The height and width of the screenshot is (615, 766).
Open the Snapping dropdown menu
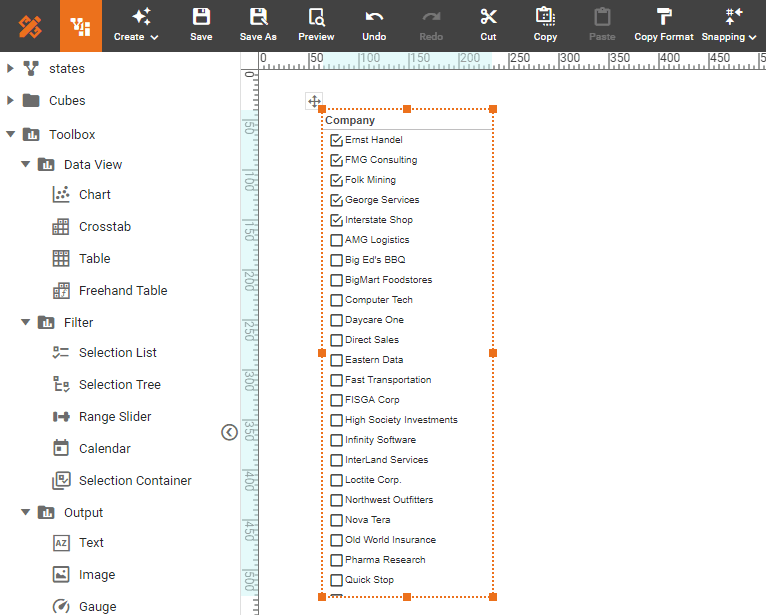730,26
